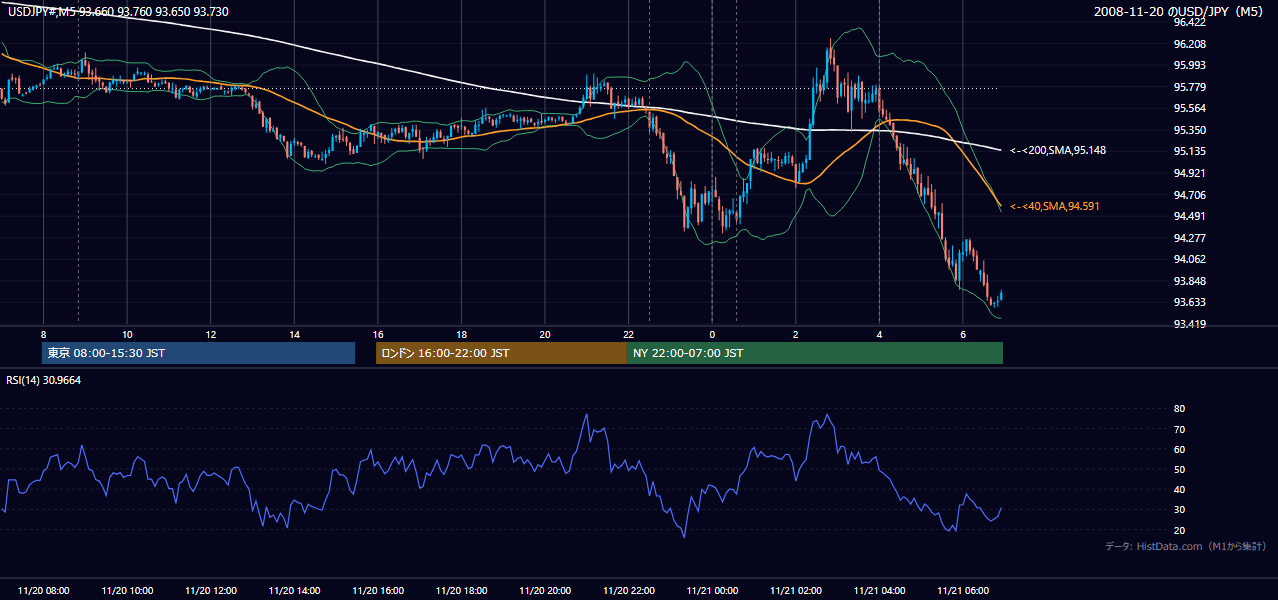Click price axis value 96.208
1278x600 pixels.
coord(1189,44)
